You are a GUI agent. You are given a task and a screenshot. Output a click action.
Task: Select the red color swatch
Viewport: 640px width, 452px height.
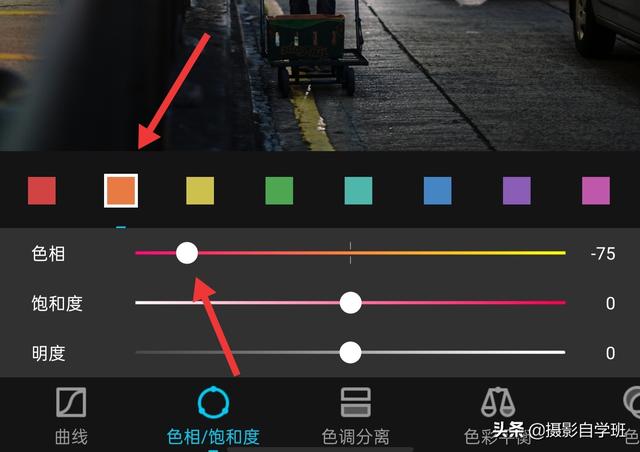(42, 191)
